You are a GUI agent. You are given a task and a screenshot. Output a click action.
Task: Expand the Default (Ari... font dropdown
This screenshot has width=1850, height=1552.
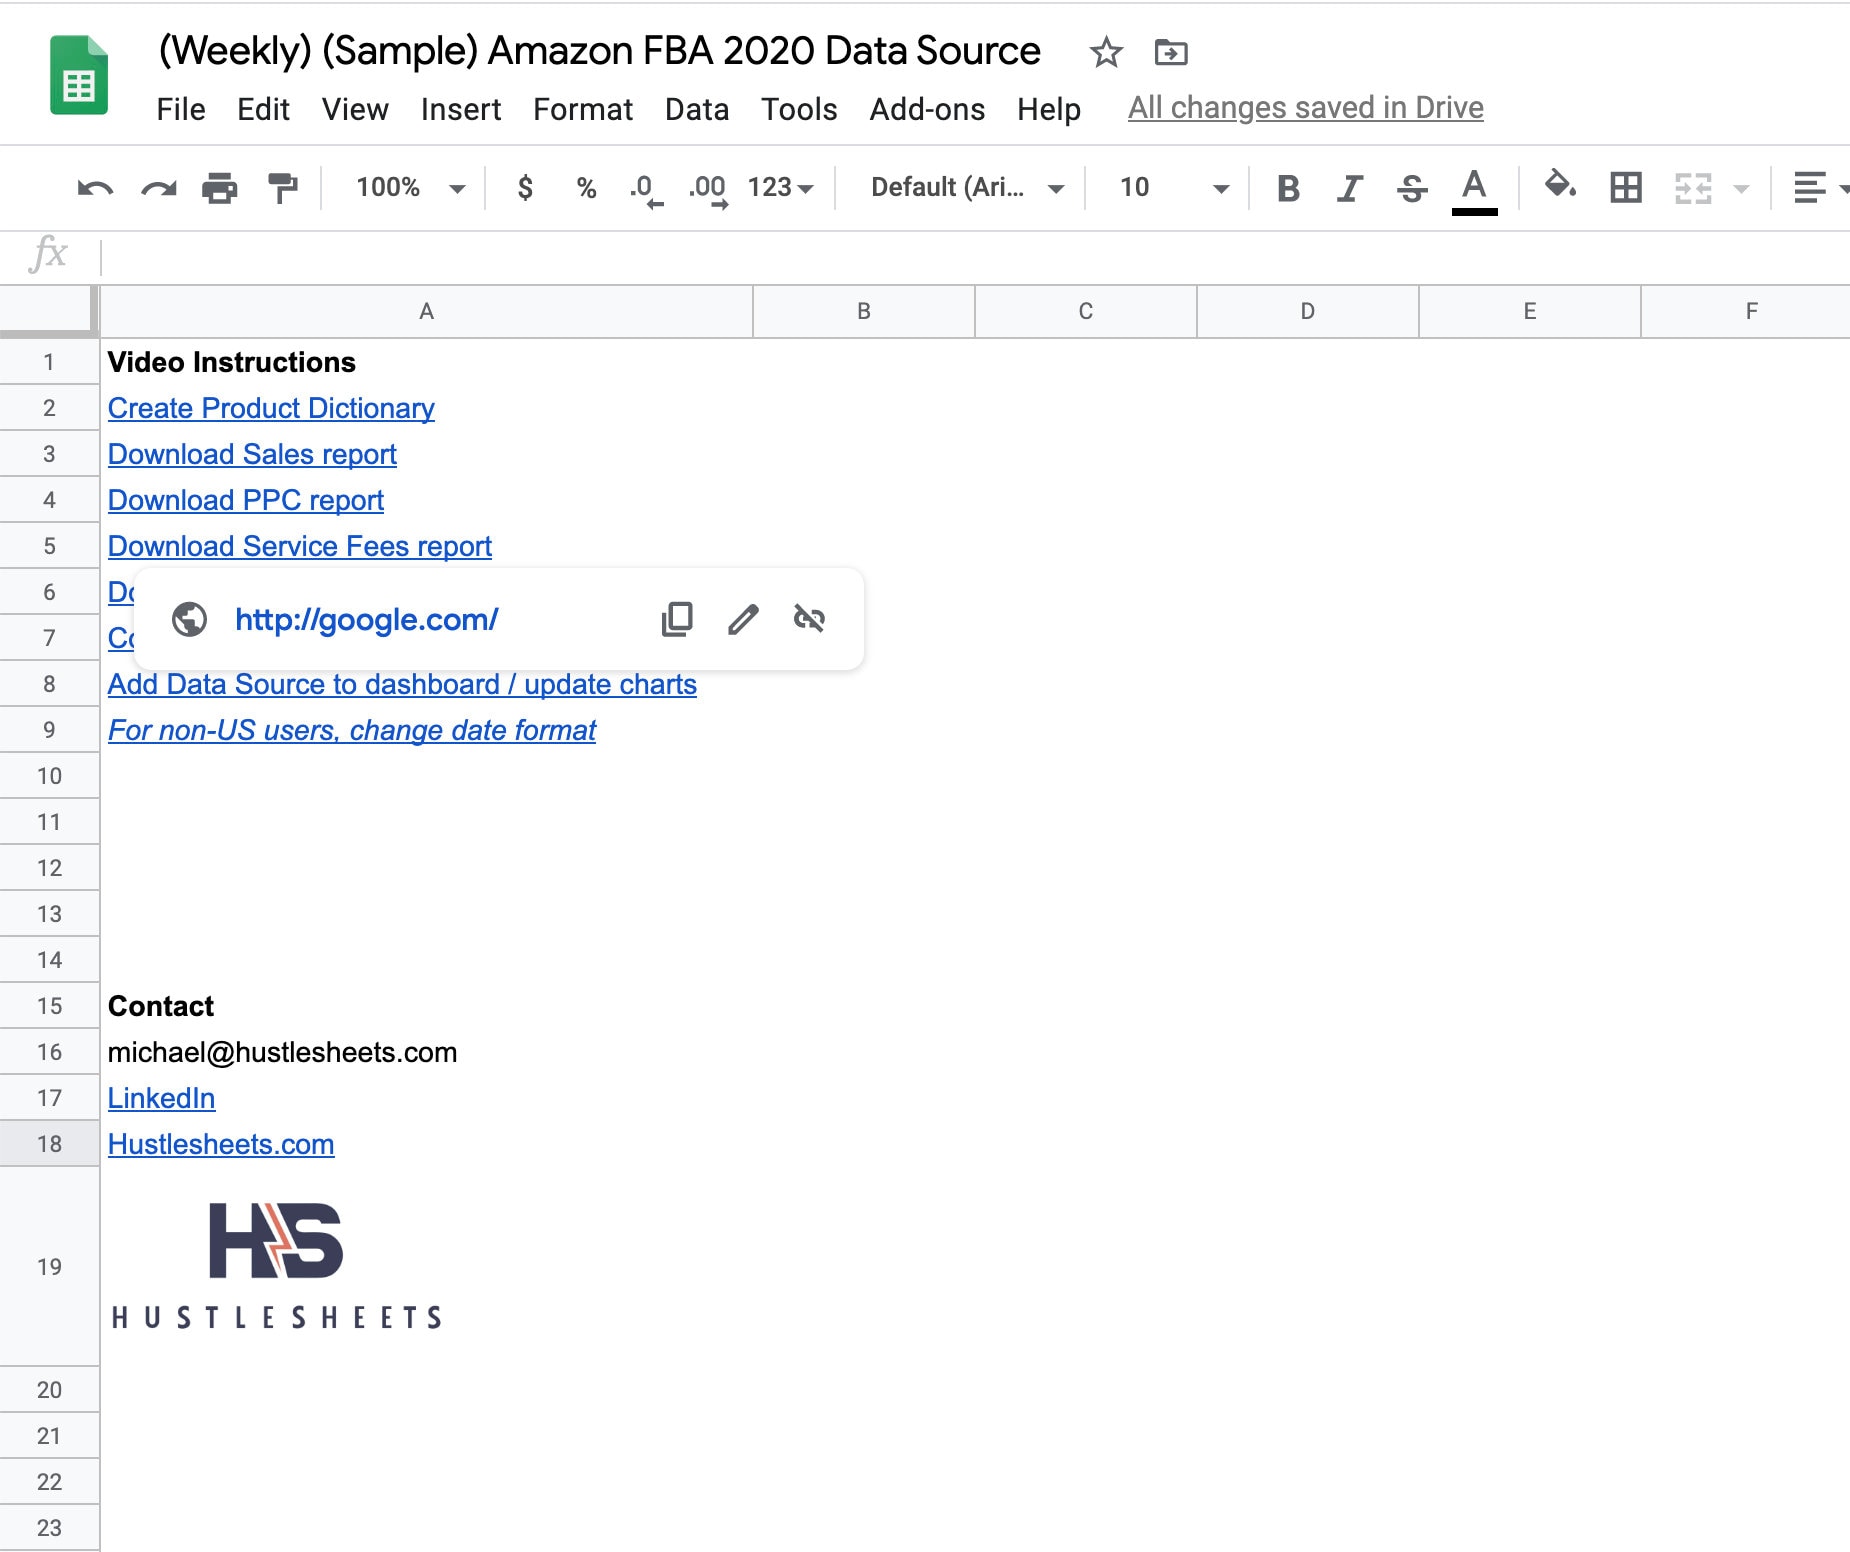(966, 188)
